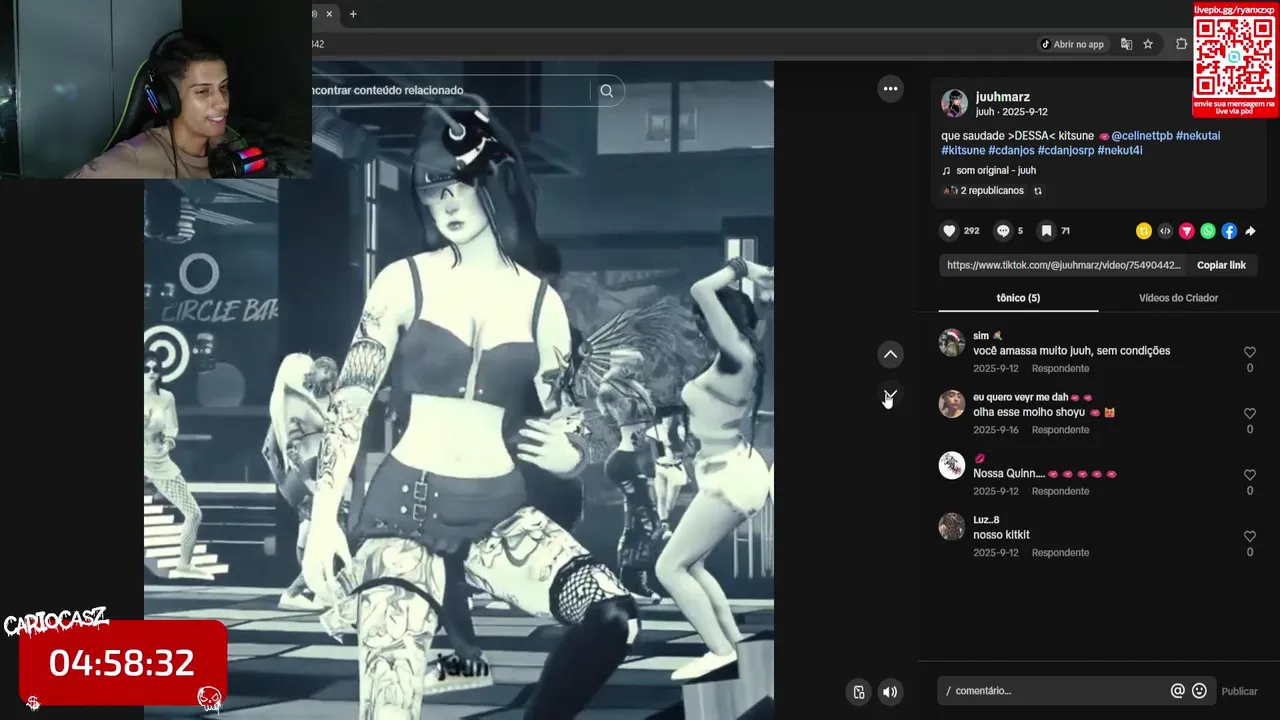
Task: Open the three-dots more options menu
Action: 890,89
